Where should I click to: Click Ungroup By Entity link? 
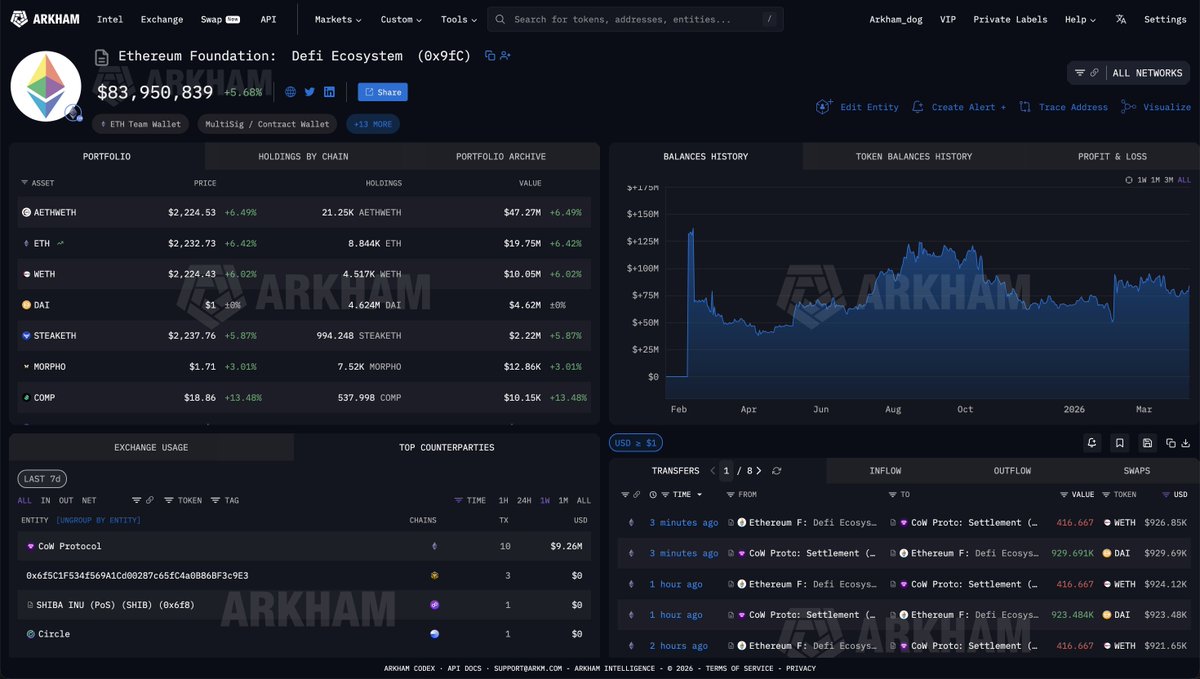[x=98, y=520]
